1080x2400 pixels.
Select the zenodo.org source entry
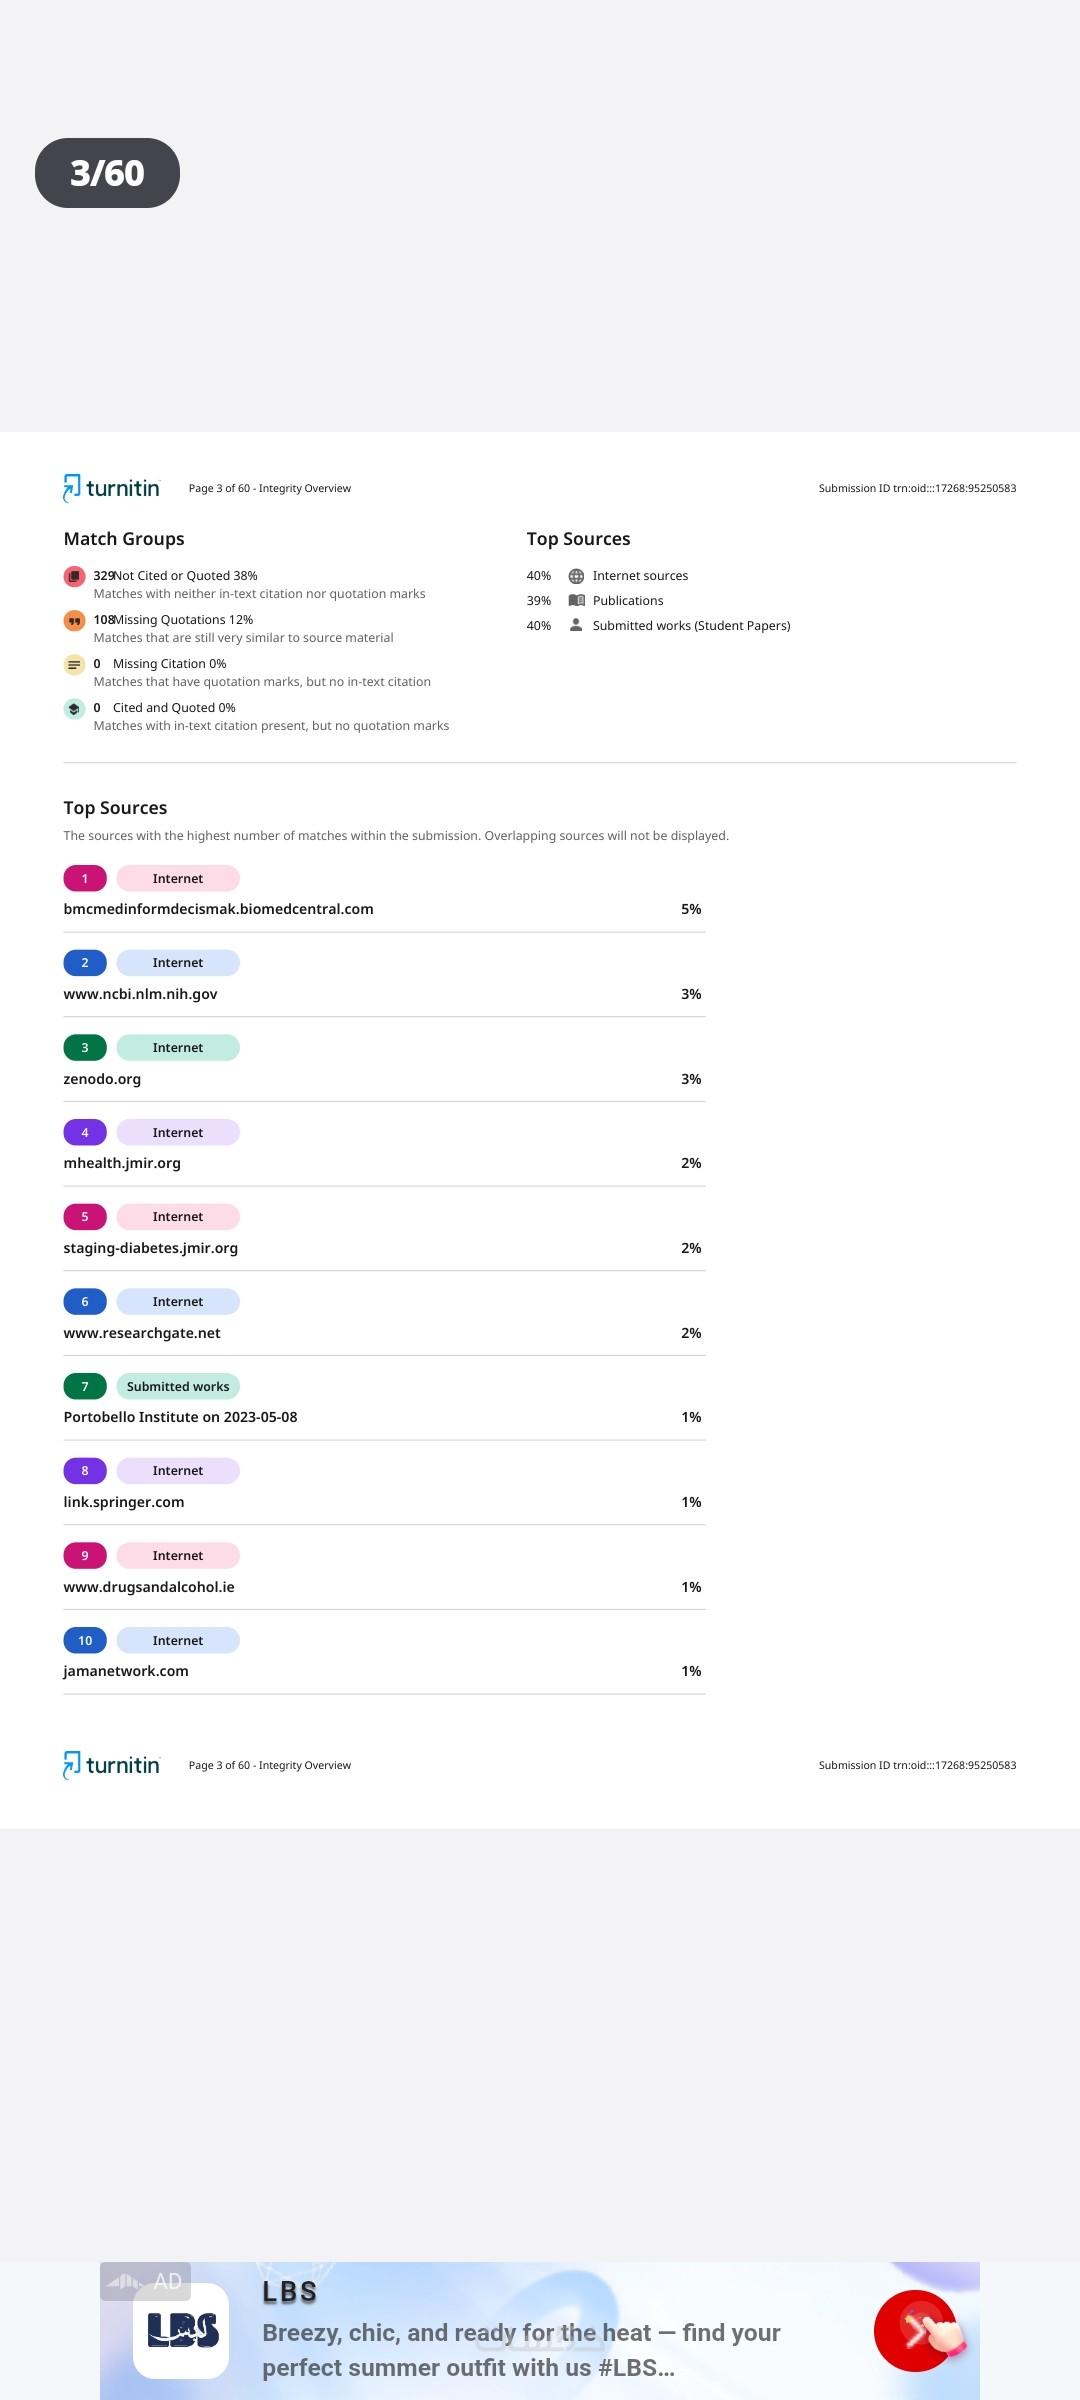pyautogui.click(x=102, y=1079)
